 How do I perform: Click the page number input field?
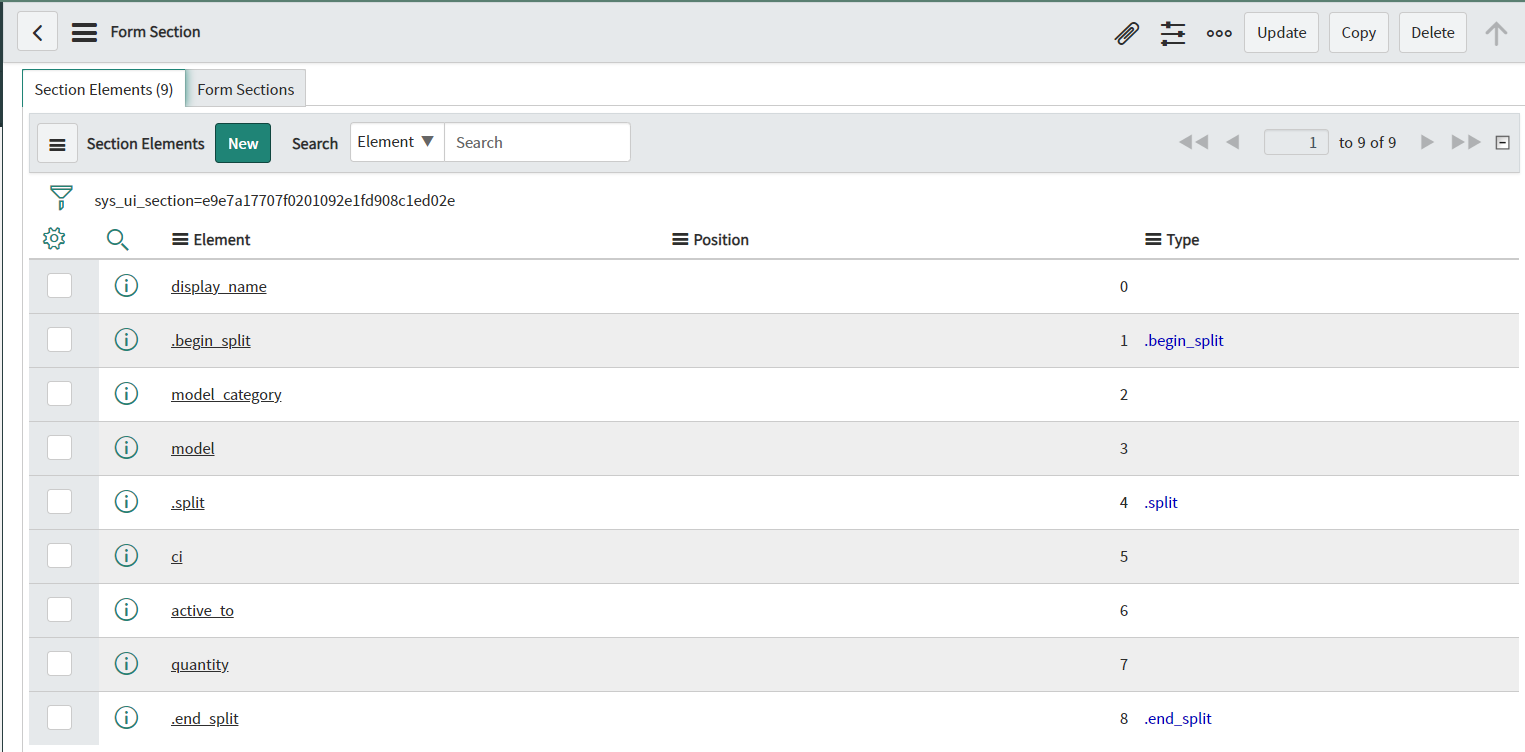(1296, 142)
